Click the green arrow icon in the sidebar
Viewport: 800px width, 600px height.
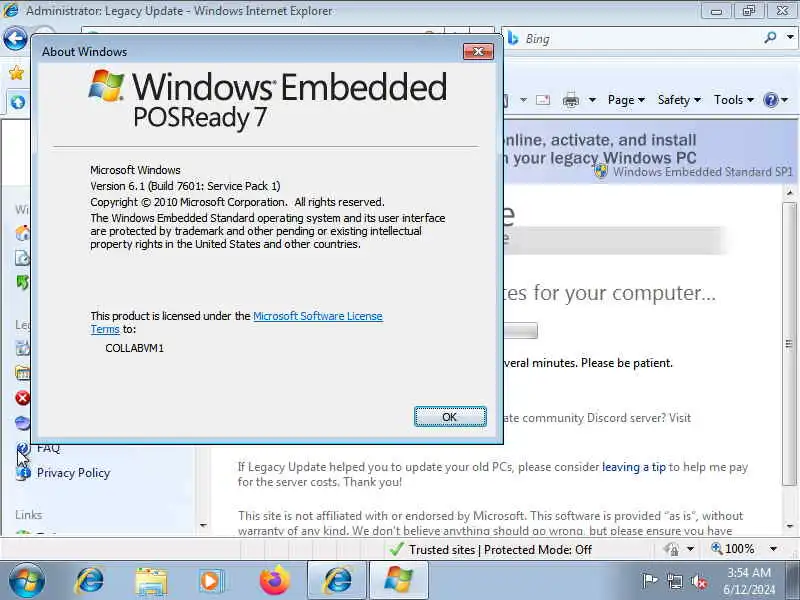(x=22, y=282)
